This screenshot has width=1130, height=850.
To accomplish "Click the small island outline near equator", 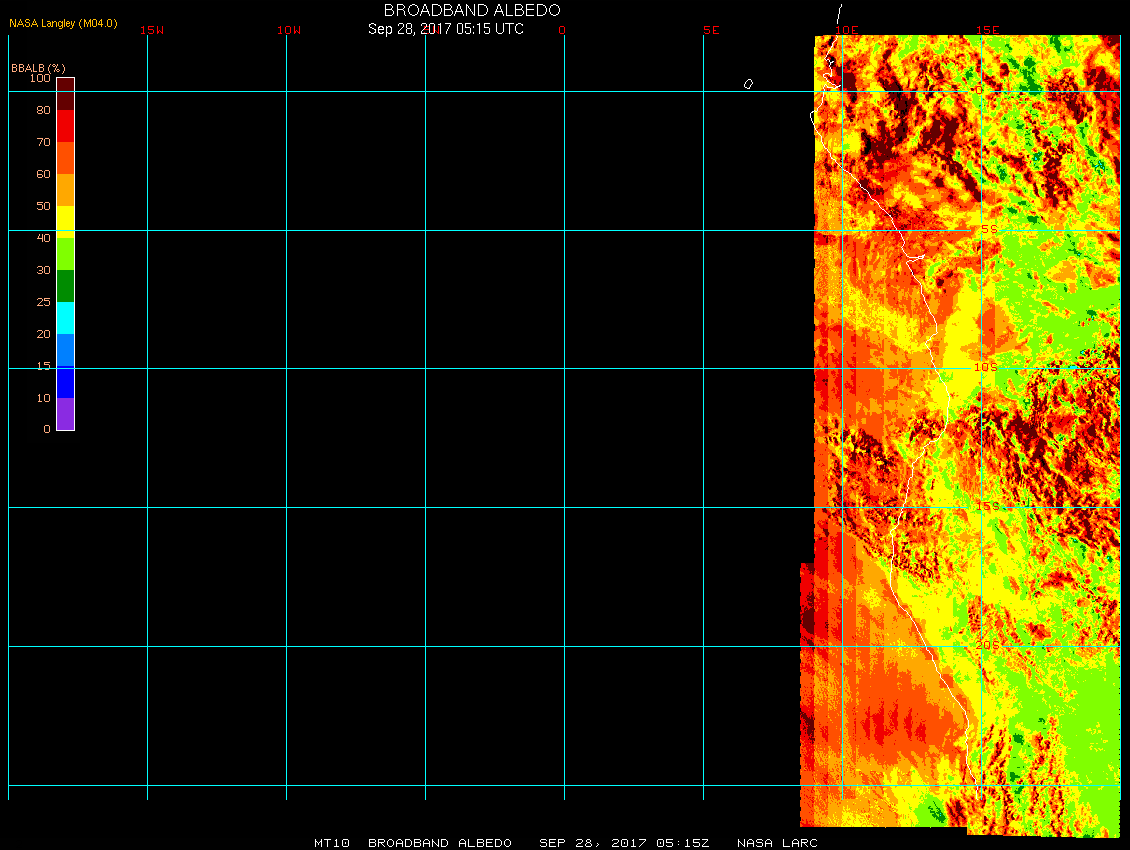I will [748, 84].
